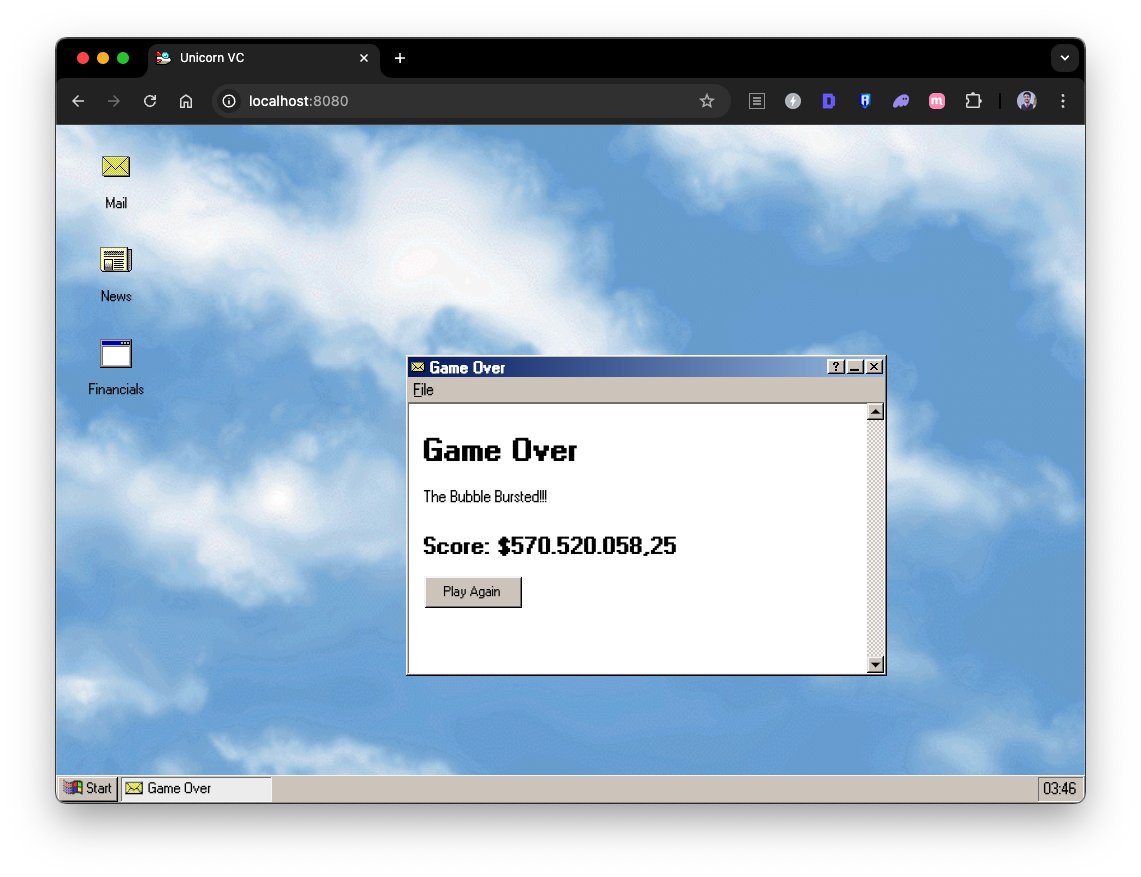Screen dimensions: 1141x877
Task: Click the scroll down arrow in Game Over window
Action: (x=875, y=664)
